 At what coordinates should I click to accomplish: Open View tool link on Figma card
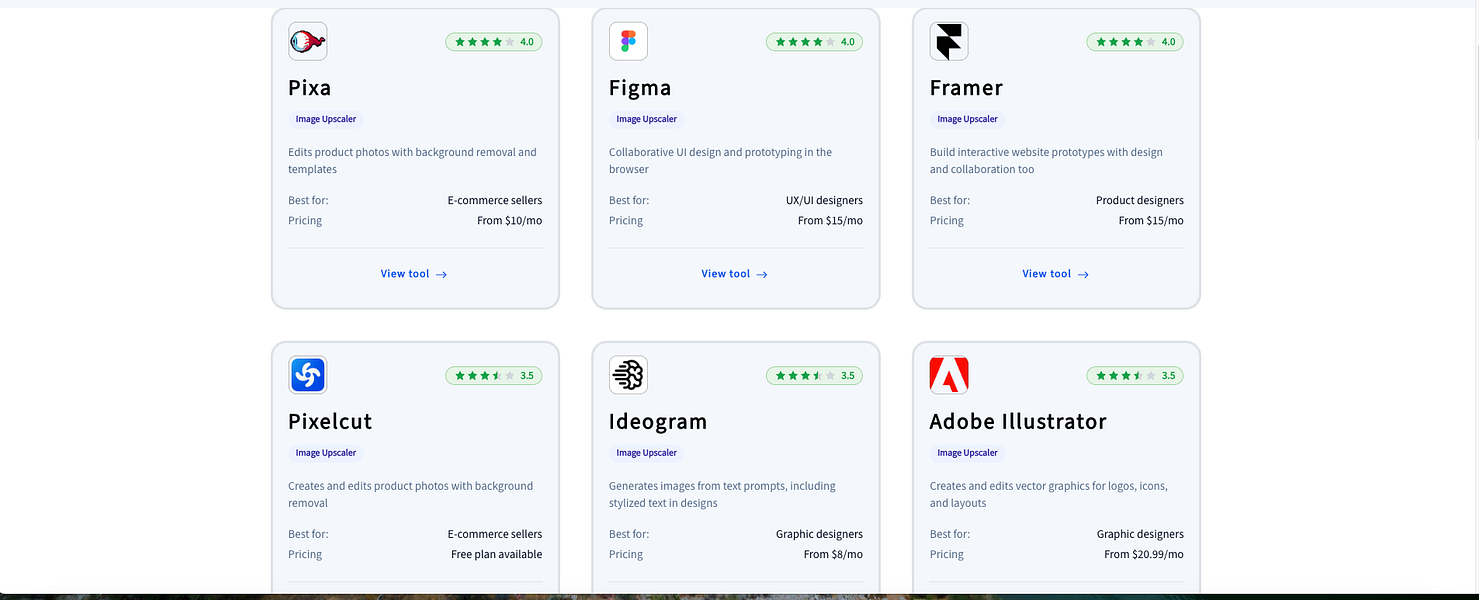pos(735,274)
